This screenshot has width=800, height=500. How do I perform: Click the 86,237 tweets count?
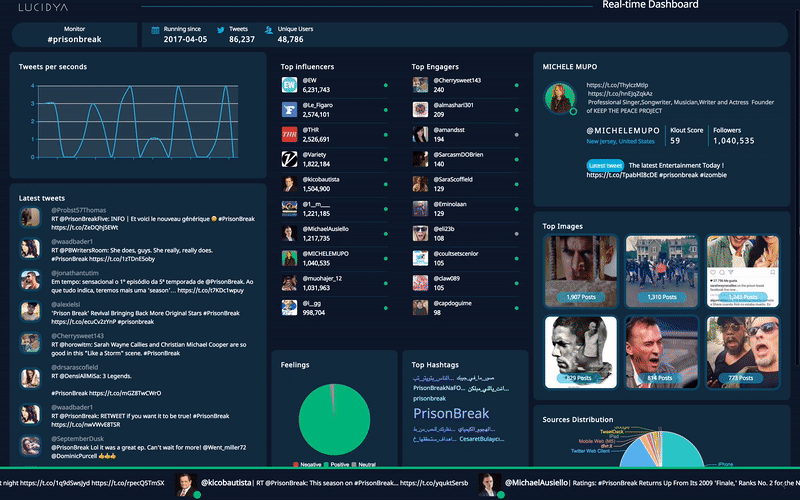242,39
